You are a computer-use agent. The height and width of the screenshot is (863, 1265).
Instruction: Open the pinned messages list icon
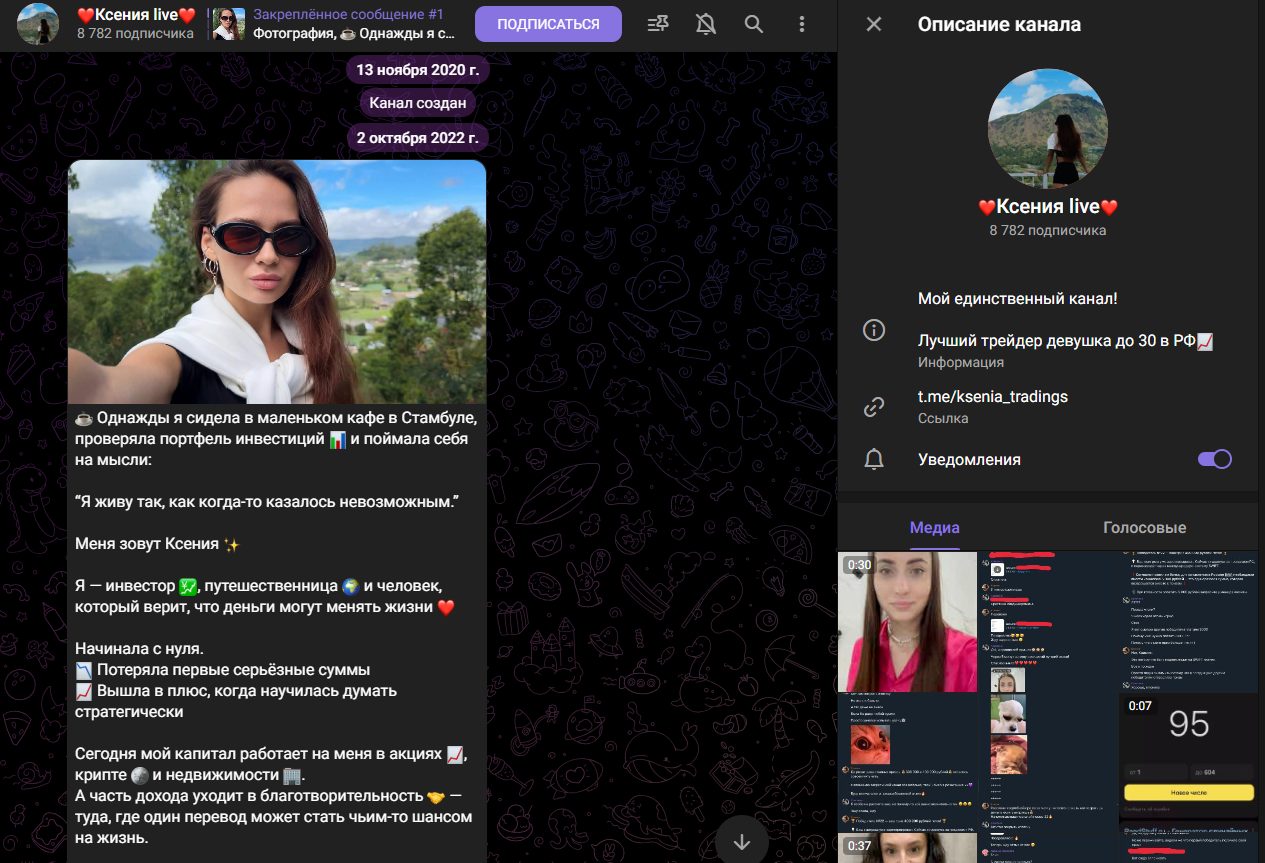657,23
